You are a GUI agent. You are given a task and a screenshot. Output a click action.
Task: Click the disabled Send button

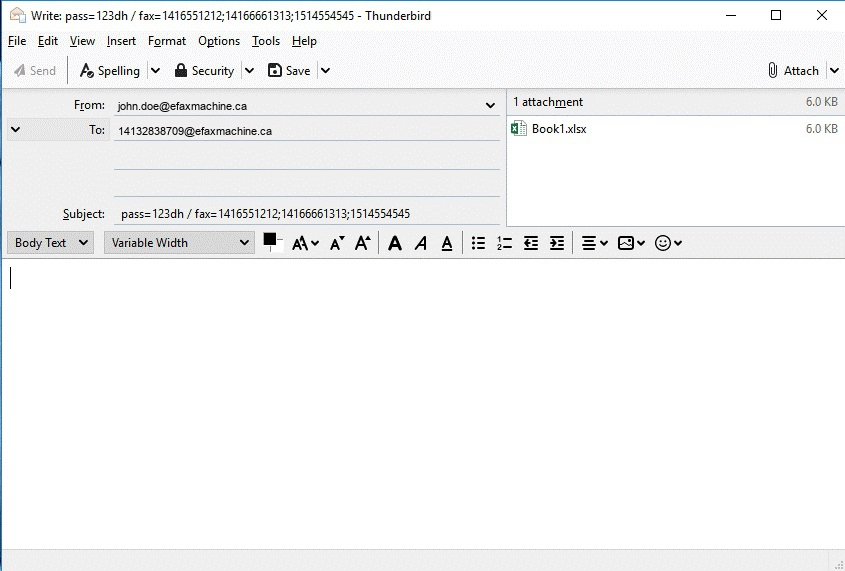tap(35, 71)
